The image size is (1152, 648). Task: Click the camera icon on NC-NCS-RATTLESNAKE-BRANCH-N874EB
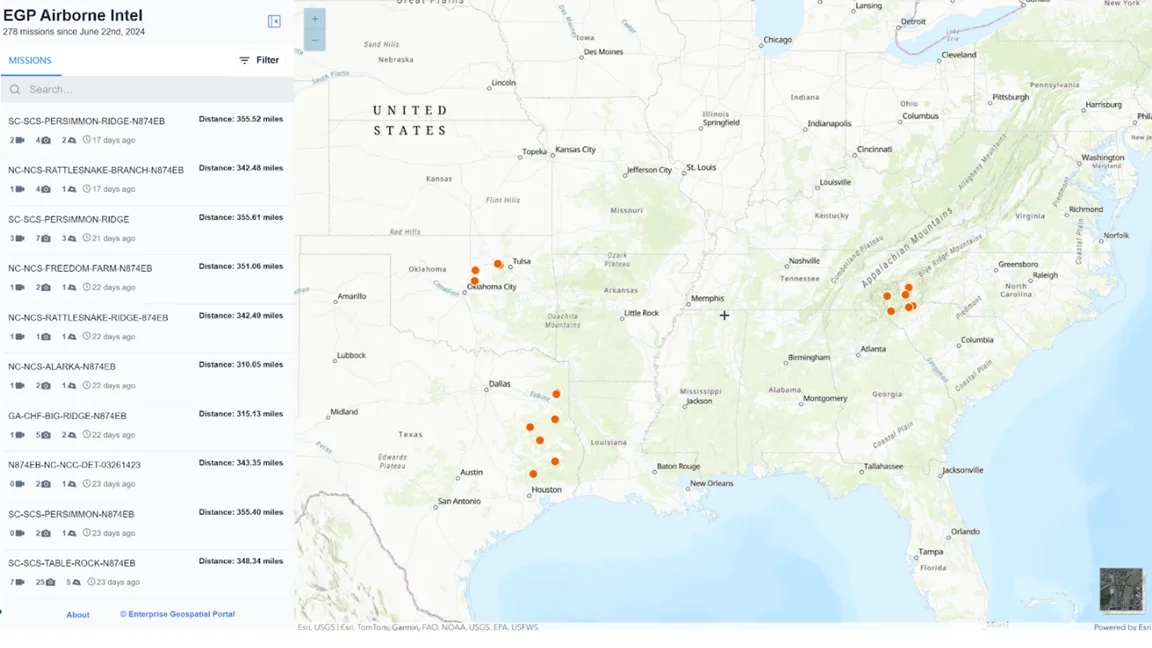point(45,188)
